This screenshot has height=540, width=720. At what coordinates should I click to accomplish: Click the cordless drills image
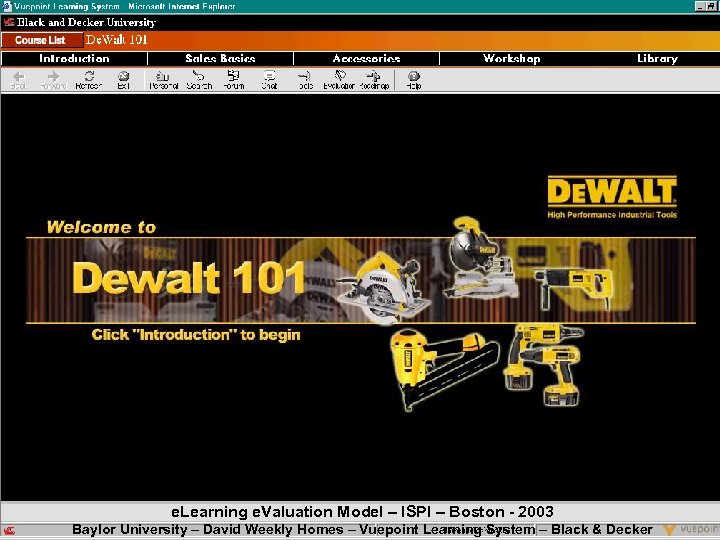[x=544, y=364]
